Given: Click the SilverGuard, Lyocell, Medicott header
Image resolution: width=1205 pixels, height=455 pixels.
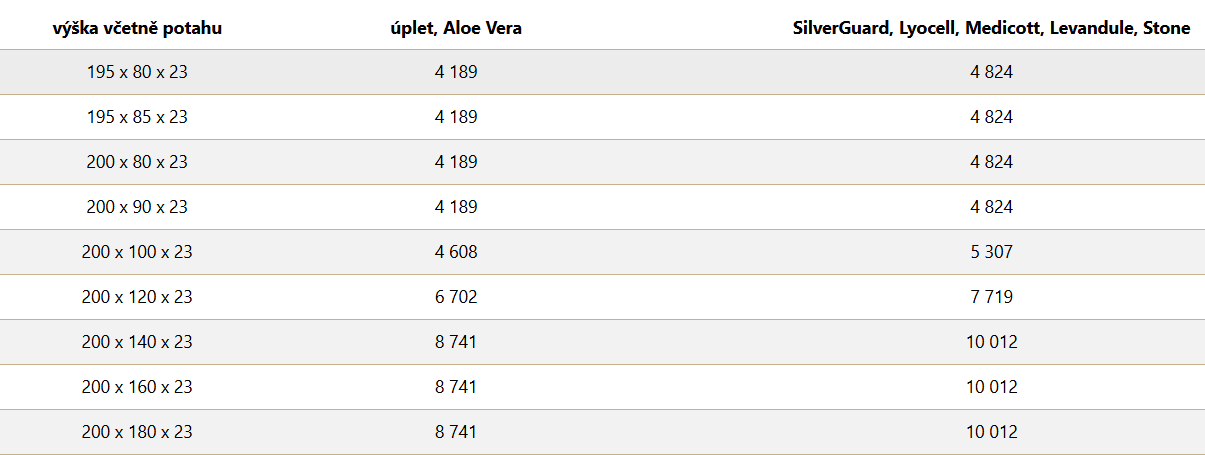Looking at the screenshot, I should [991, 28].
